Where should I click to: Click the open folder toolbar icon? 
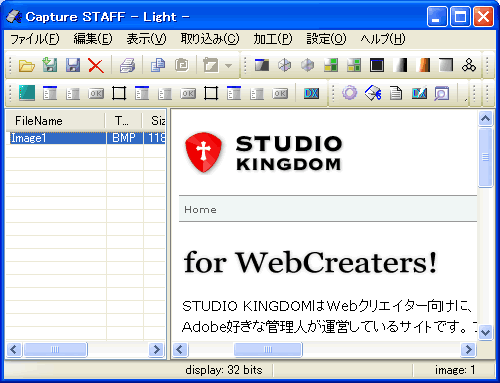(27, 65)
